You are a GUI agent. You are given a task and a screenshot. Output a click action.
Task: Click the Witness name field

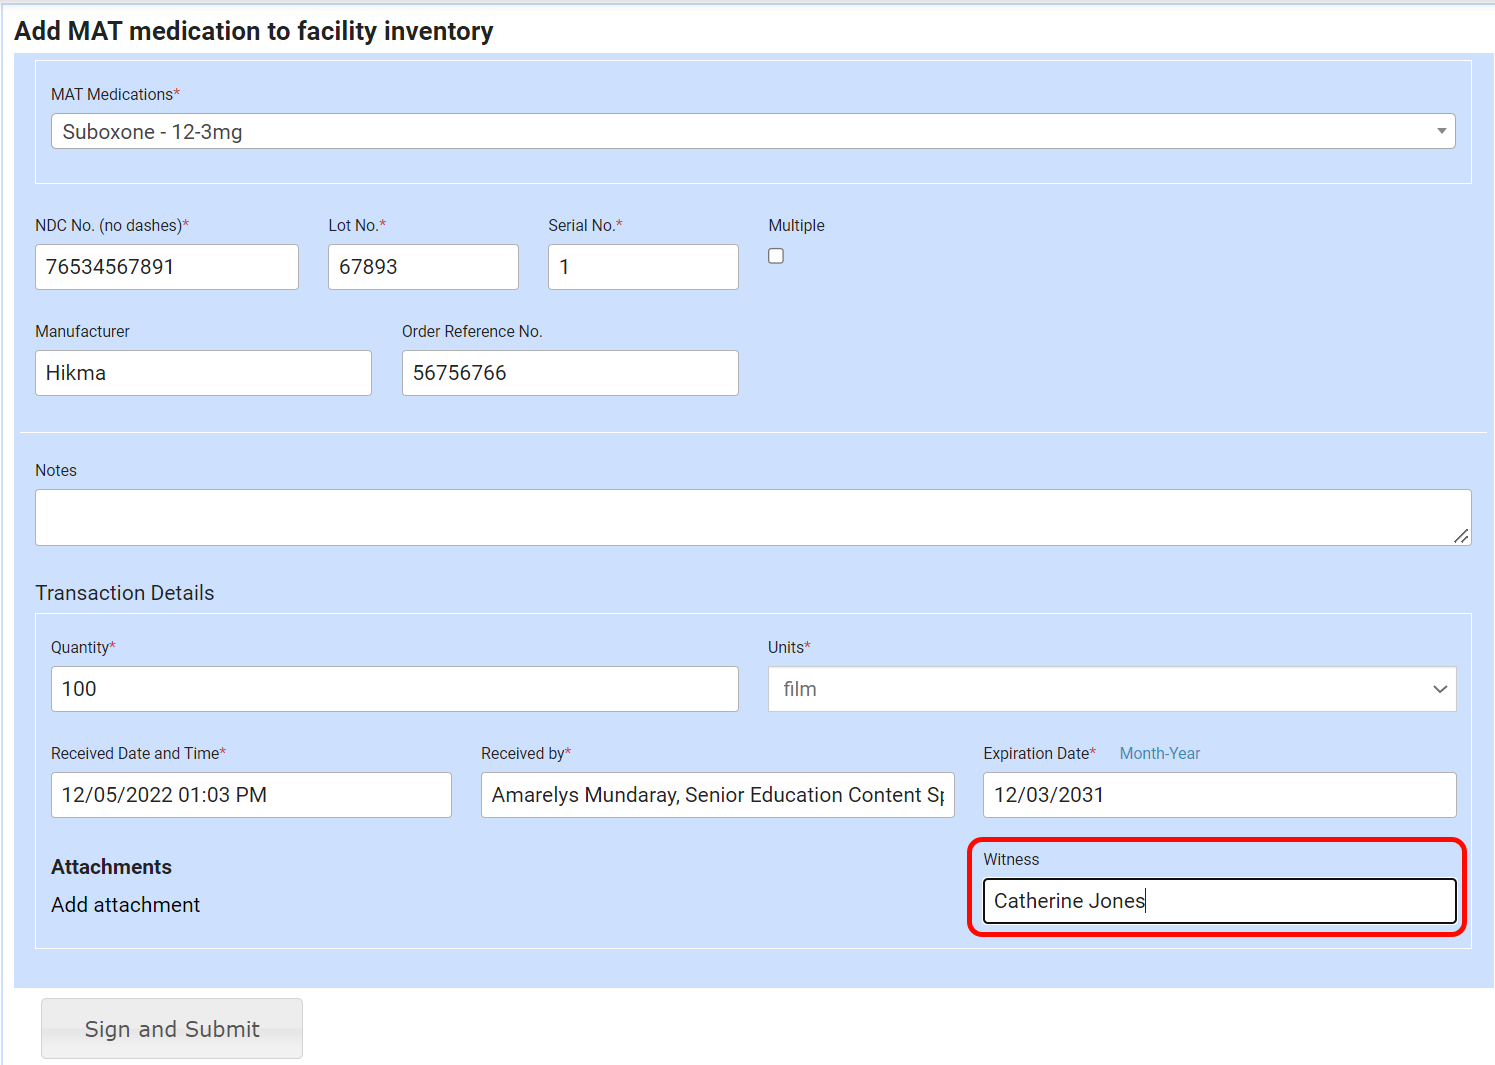pos(1218,901)
